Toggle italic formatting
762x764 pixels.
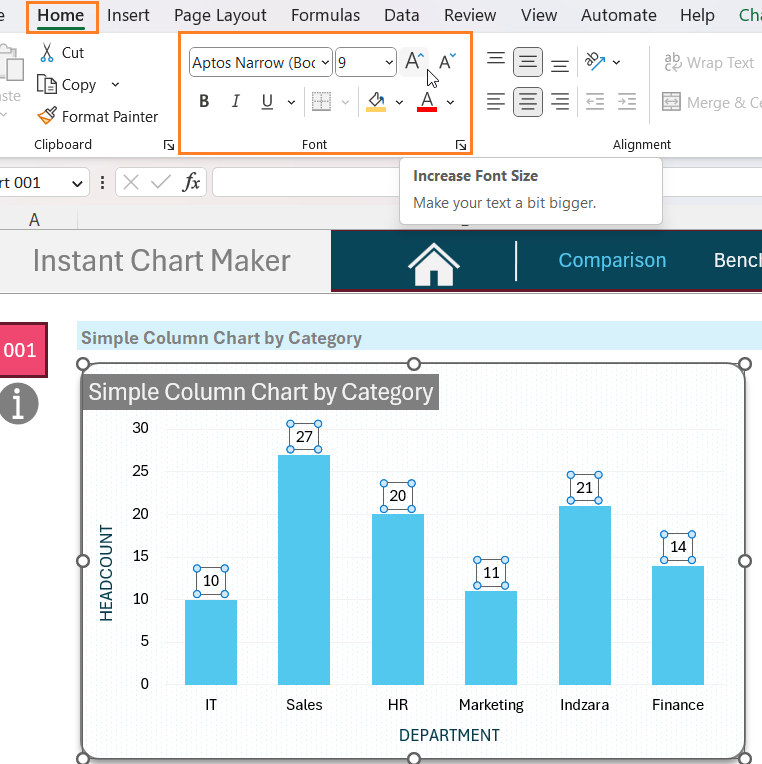coord(236,101)
